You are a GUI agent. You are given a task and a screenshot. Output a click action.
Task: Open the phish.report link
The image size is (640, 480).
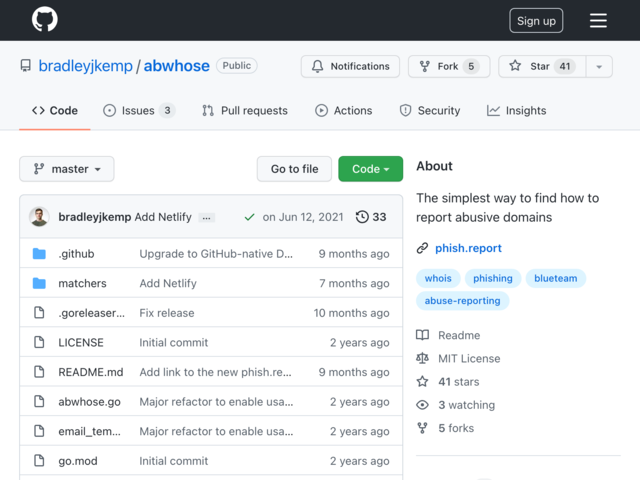468,248
